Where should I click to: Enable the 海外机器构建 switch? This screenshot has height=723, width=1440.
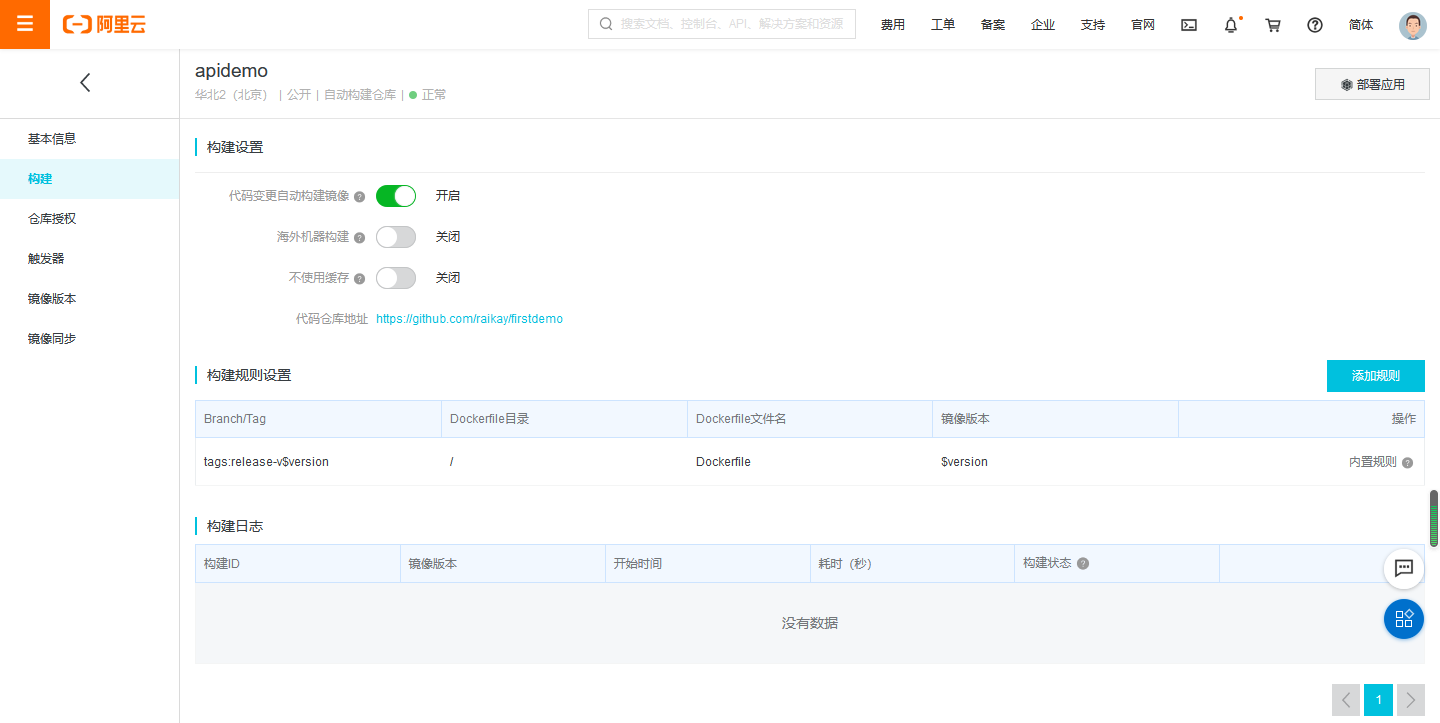(x=395, y=237)
